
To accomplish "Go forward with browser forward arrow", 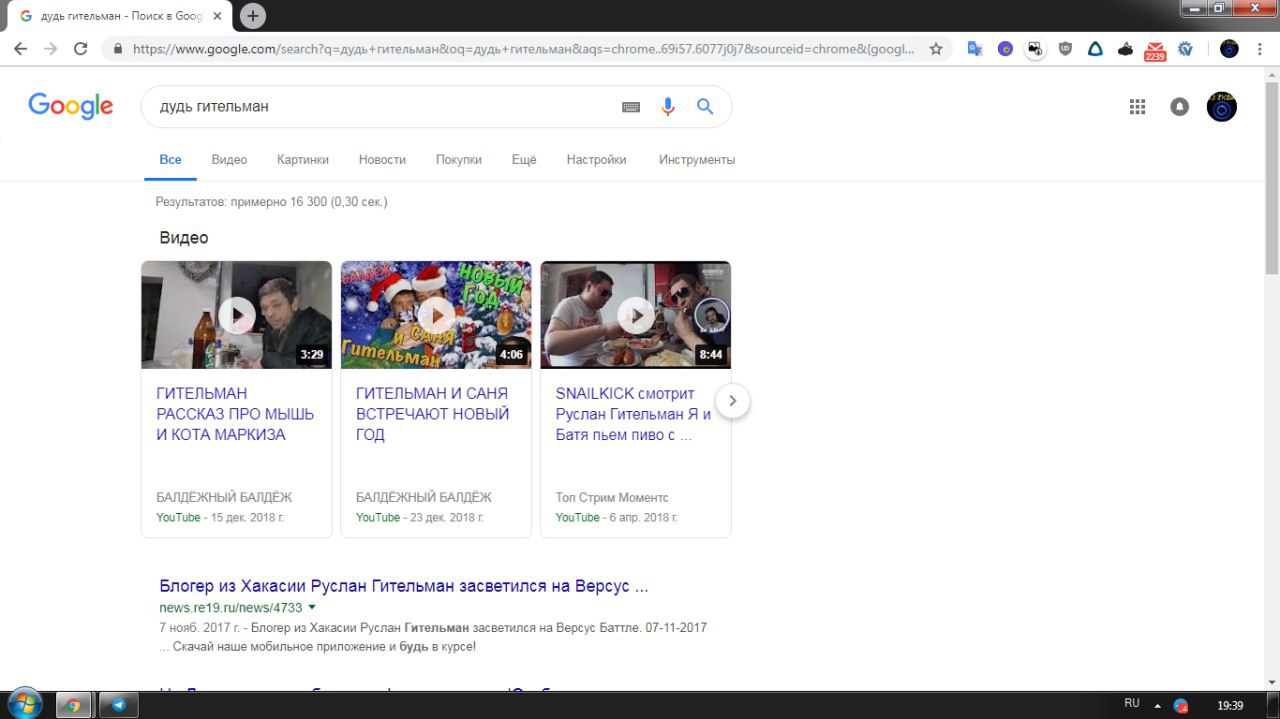I will (x=50, y=48).
